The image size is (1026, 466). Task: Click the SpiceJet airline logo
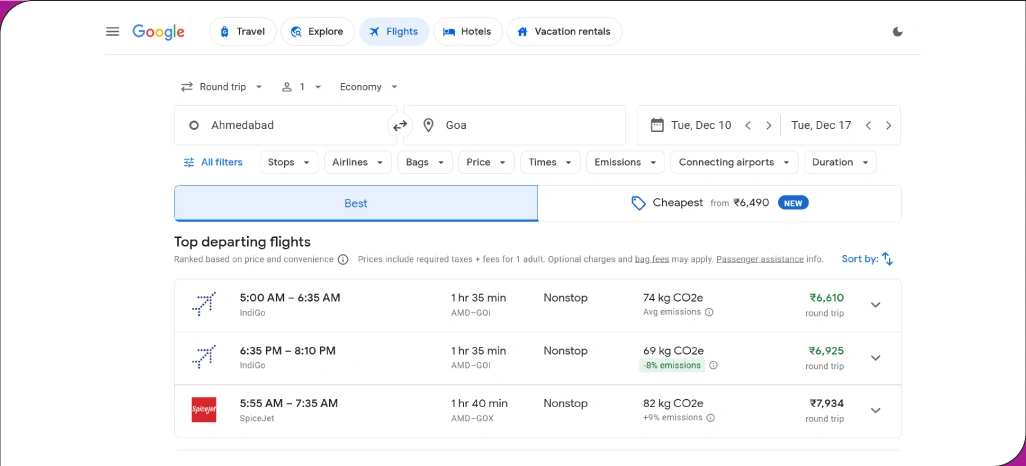pos(203,410)
